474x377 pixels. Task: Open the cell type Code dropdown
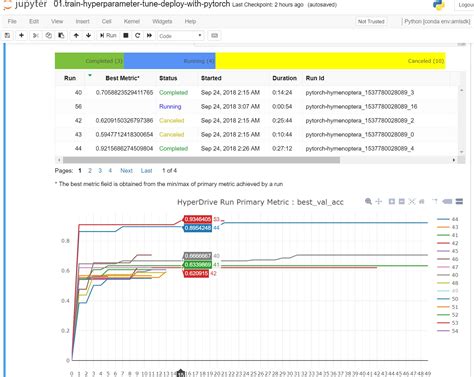pyautogui.click(x=180, y=36)
